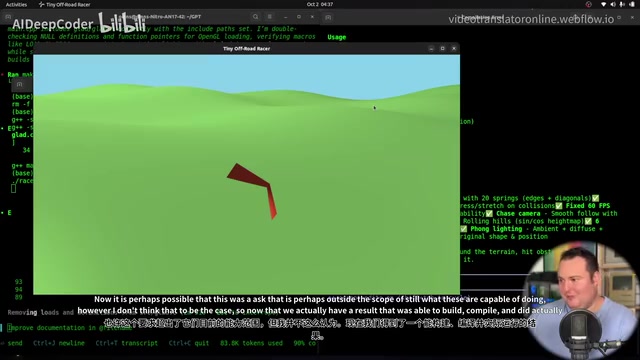Open the clock showing Oct 2 04:37

coord(320,4)
